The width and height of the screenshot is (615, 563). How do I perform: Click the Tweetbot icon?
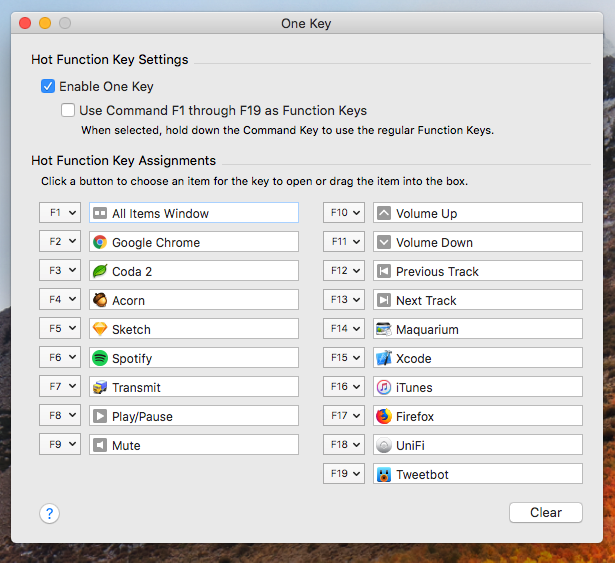(x=384, y=474)
